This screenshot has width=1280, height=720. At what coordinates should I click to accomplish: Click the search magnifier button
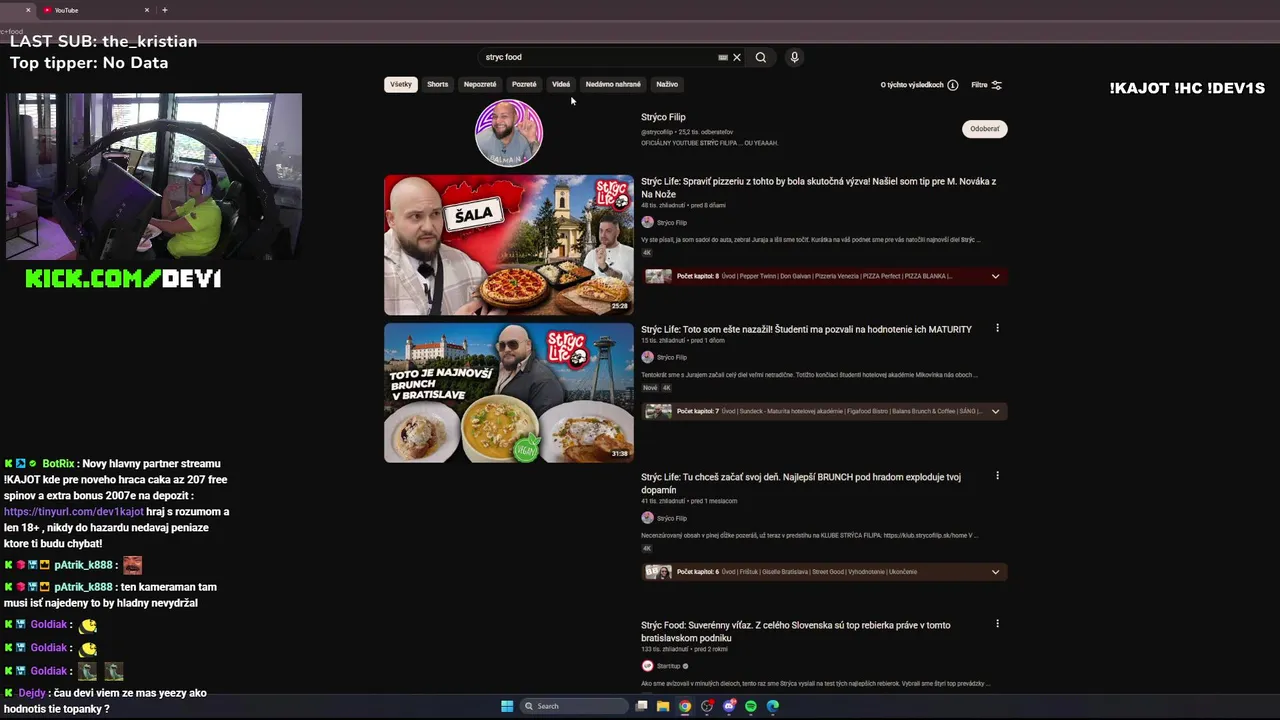(x=761, y=57)
